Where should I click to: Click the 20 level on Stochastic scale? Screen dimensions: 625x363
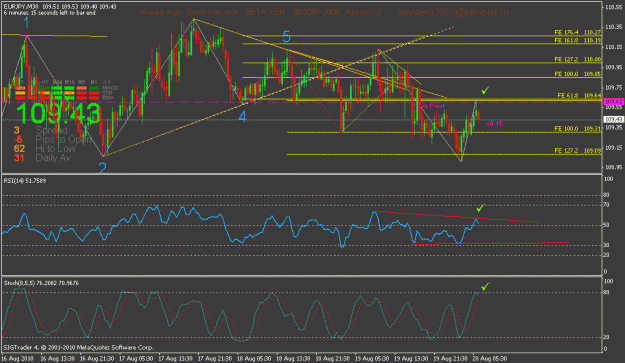point(606,337)
